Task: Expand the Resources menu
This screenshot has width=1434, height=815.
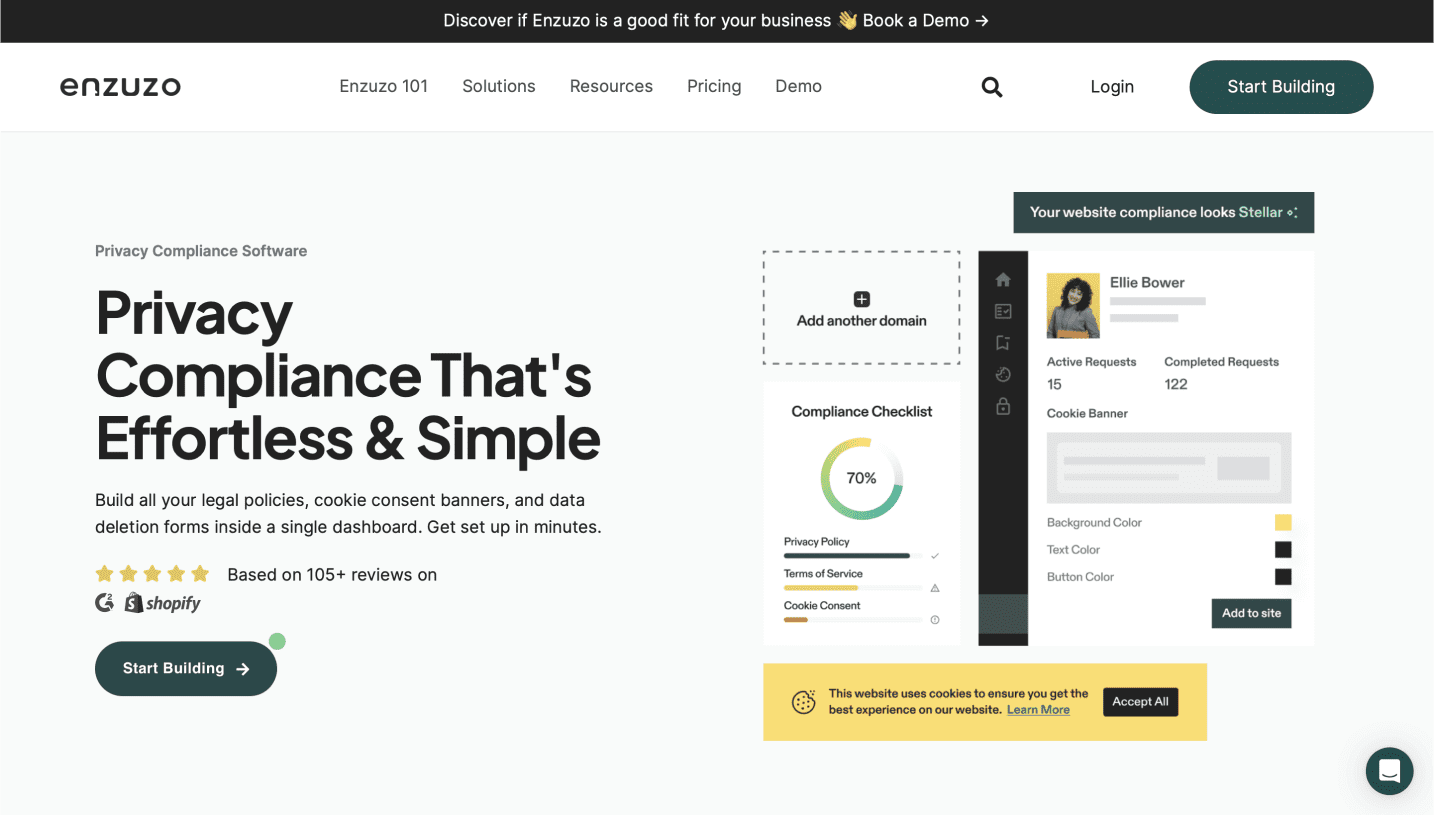Action: coord(611,86)
